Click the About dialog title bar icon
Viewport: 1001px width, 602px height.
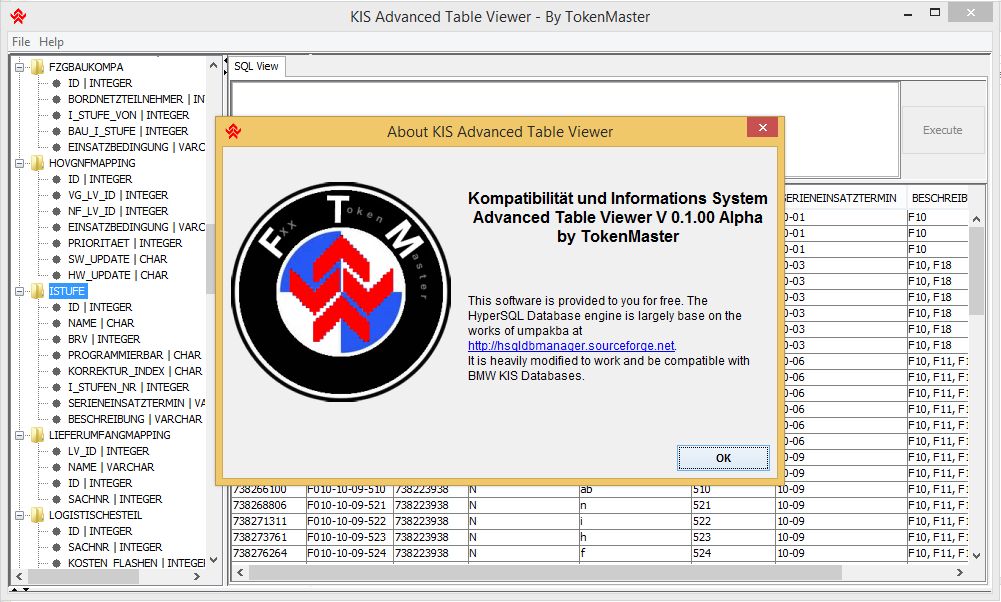click(x=233, y=132)
